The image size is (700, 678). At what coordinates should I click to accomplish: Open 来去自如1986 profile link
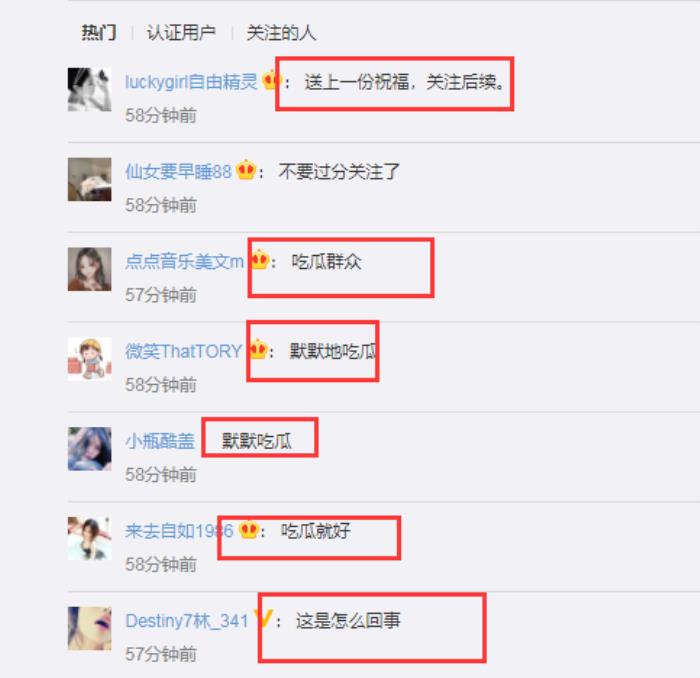click(x=179, y=531)
